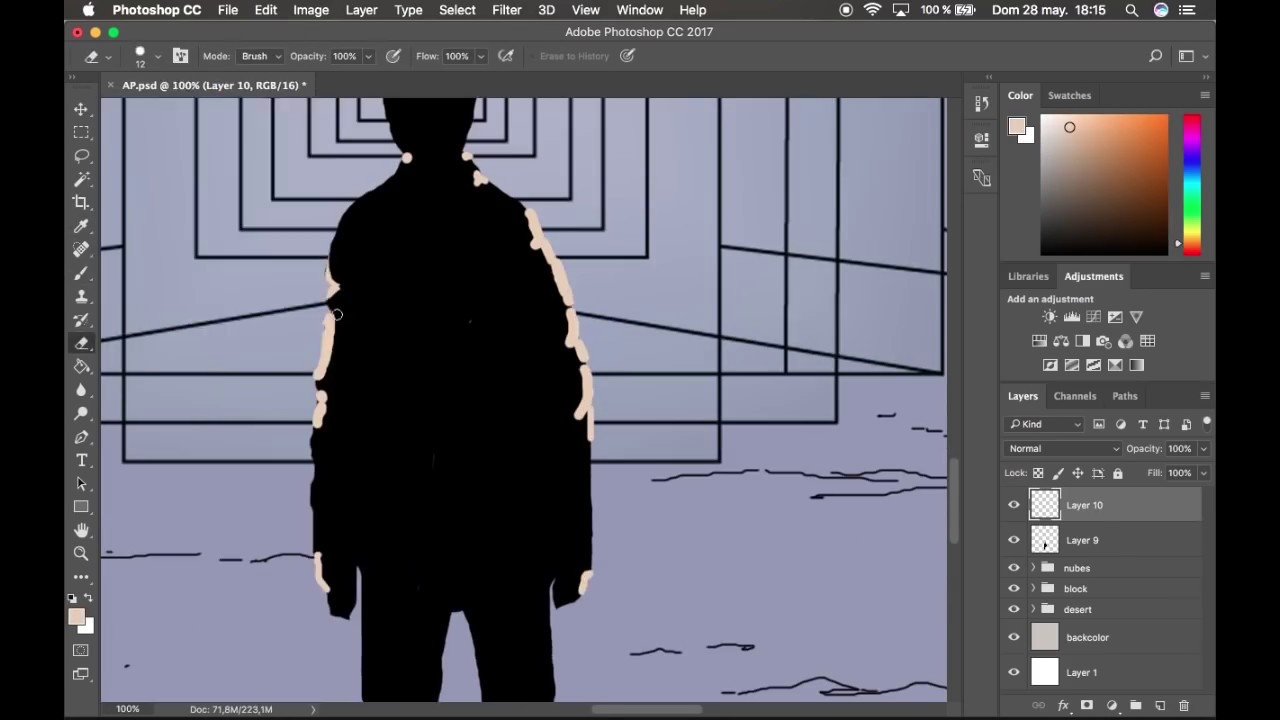Image resolution: width=1280 pixels, height=720 pixels.
Task: Expand the desert layer group
Action: (x=1033, y=609)
